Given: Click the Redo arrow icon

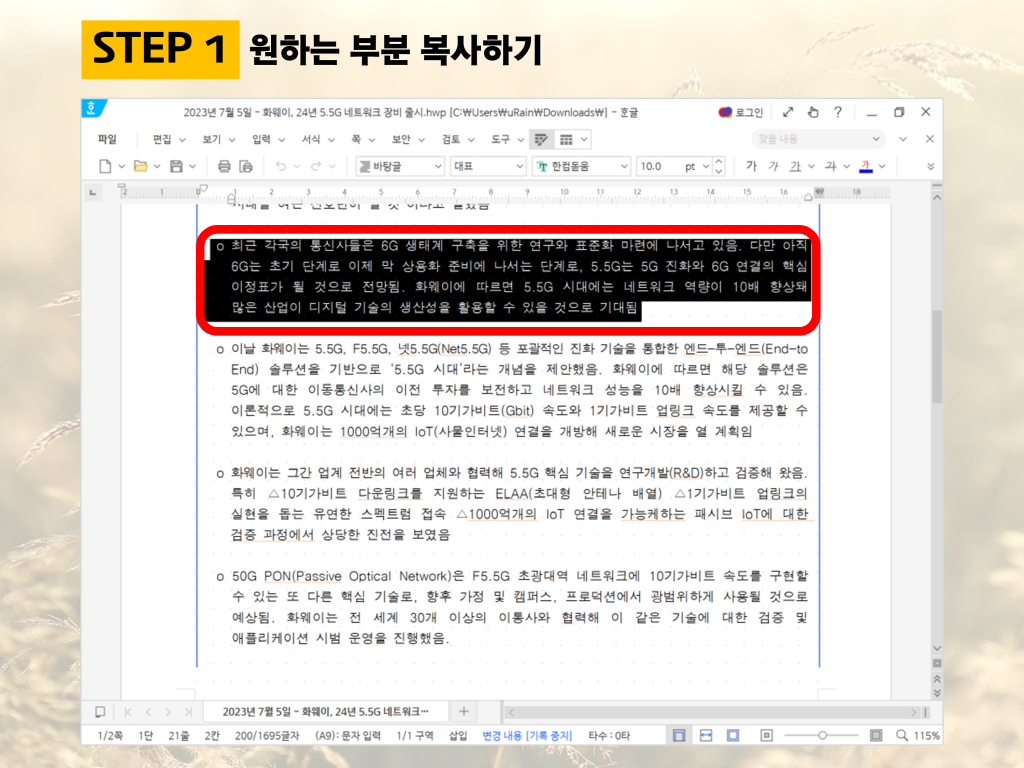Looking at the screenshot, I should point(316,167).
